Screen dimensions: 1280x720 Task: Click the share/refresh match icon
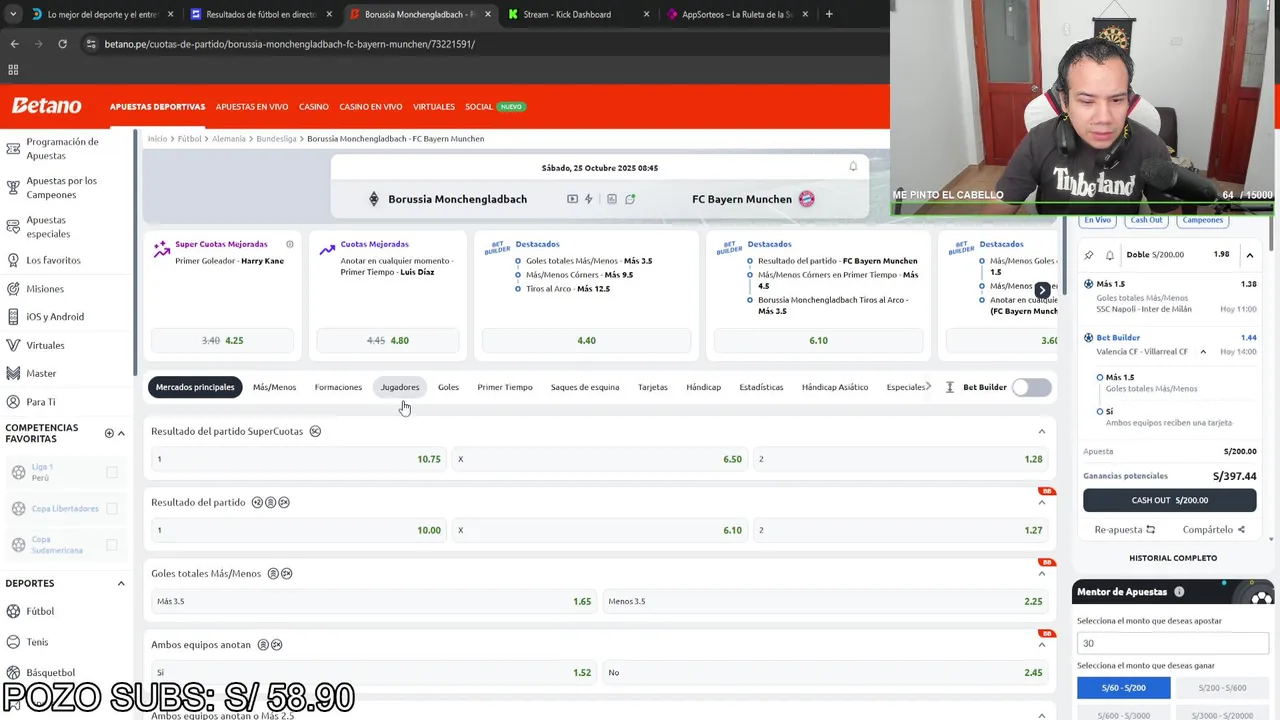[630, 199]
